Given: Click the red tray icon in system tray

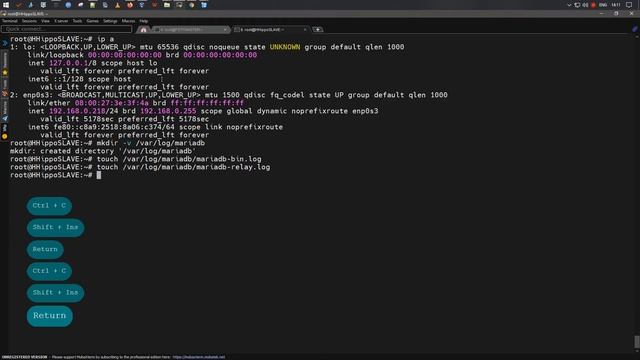Looking at the screenshot, I should (x=593, y=5).
